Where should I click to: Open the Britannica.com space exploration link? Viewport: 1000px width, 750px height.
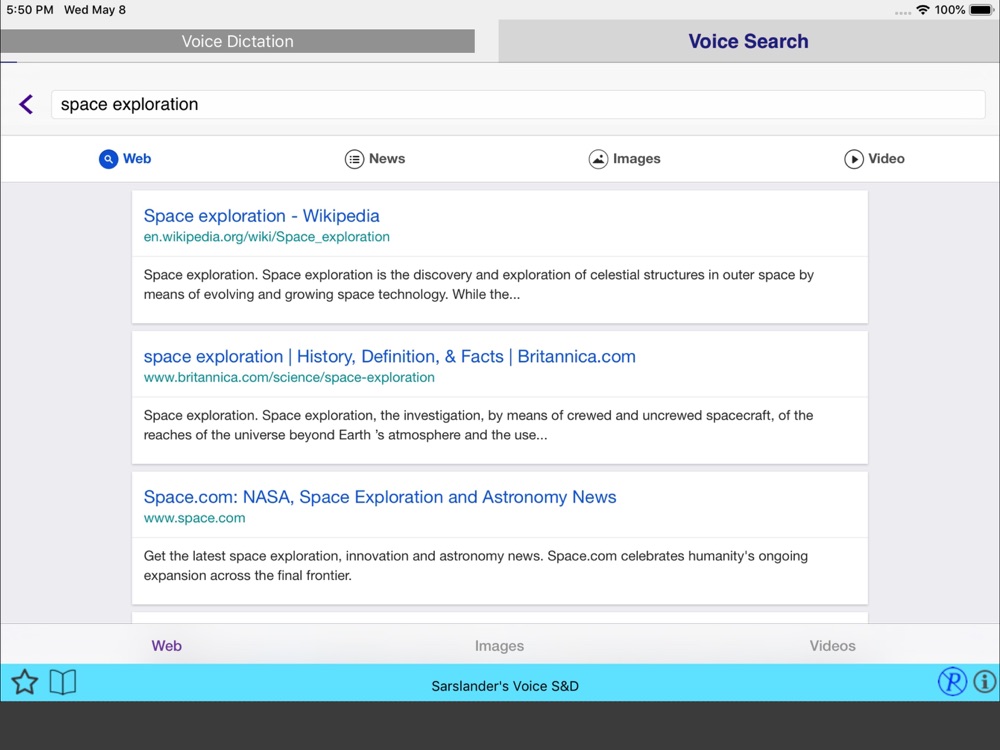(390, 357)
